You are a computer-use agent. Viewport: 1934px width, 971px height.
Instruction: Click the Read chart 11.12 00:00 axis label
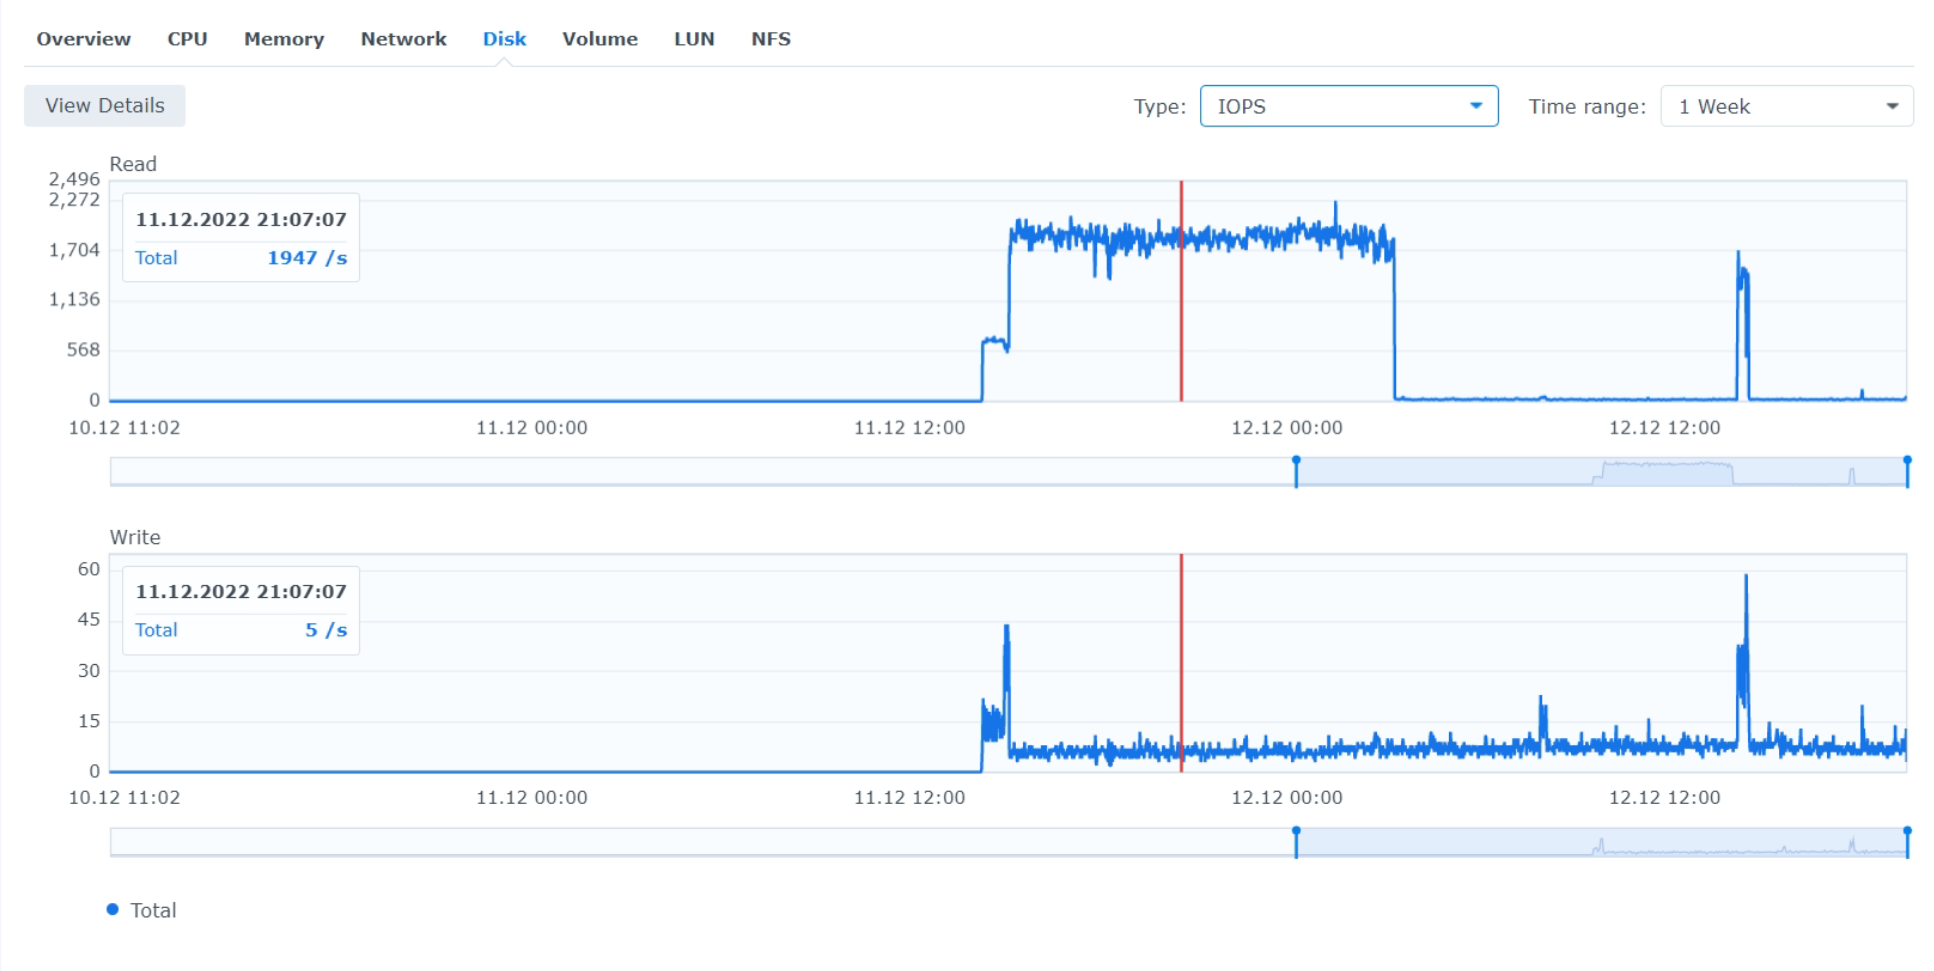pos(531,428)
